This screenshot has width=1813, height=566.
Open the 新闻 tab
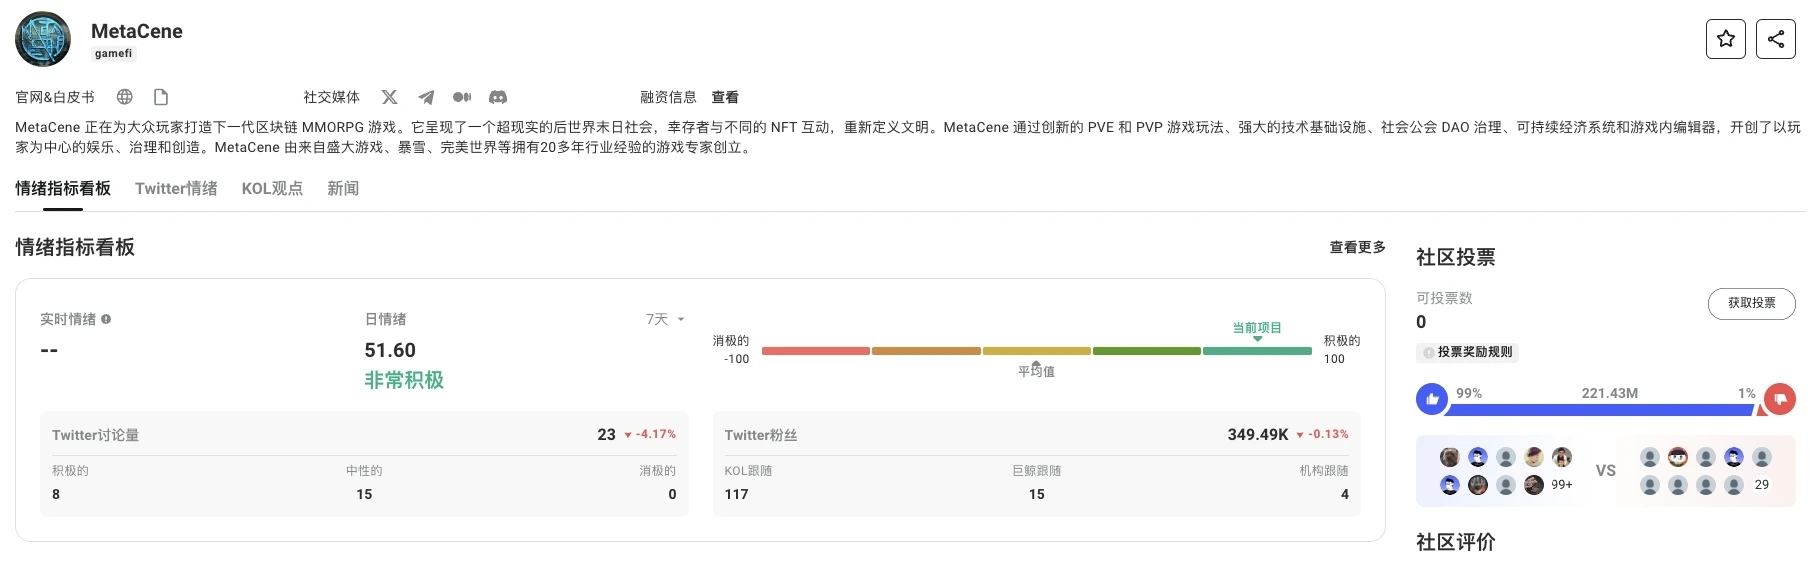point(343,188)
